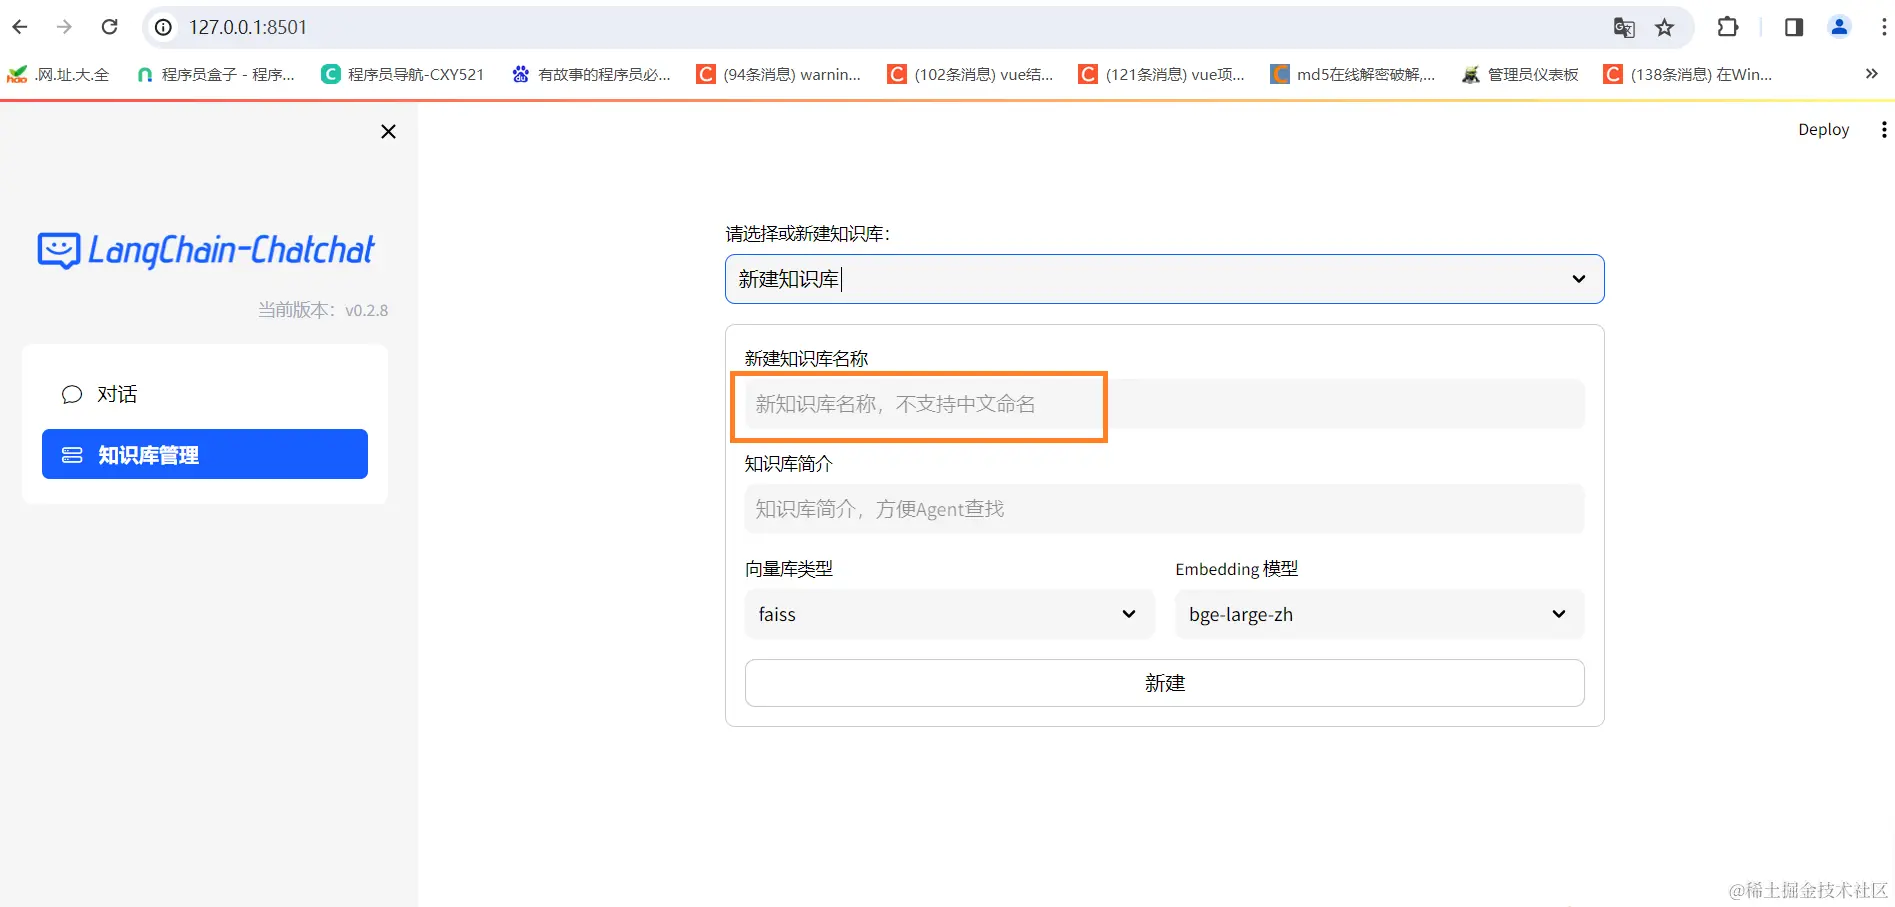Open the browser Extensions puzzle icon
Screen dimensions: 1895x907
pos(1727,27)
